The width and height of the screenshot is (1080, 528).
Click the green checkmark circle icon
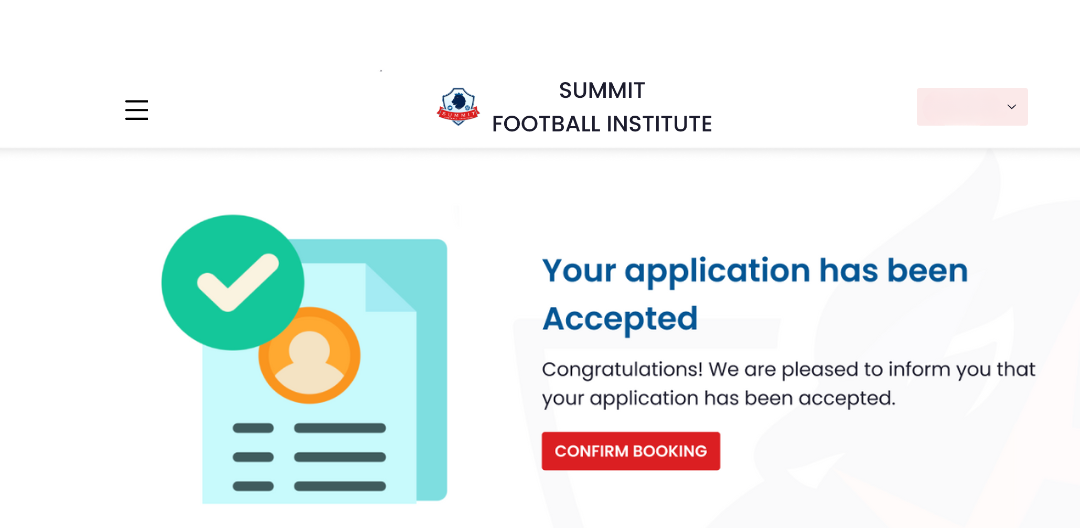(232, 282)
